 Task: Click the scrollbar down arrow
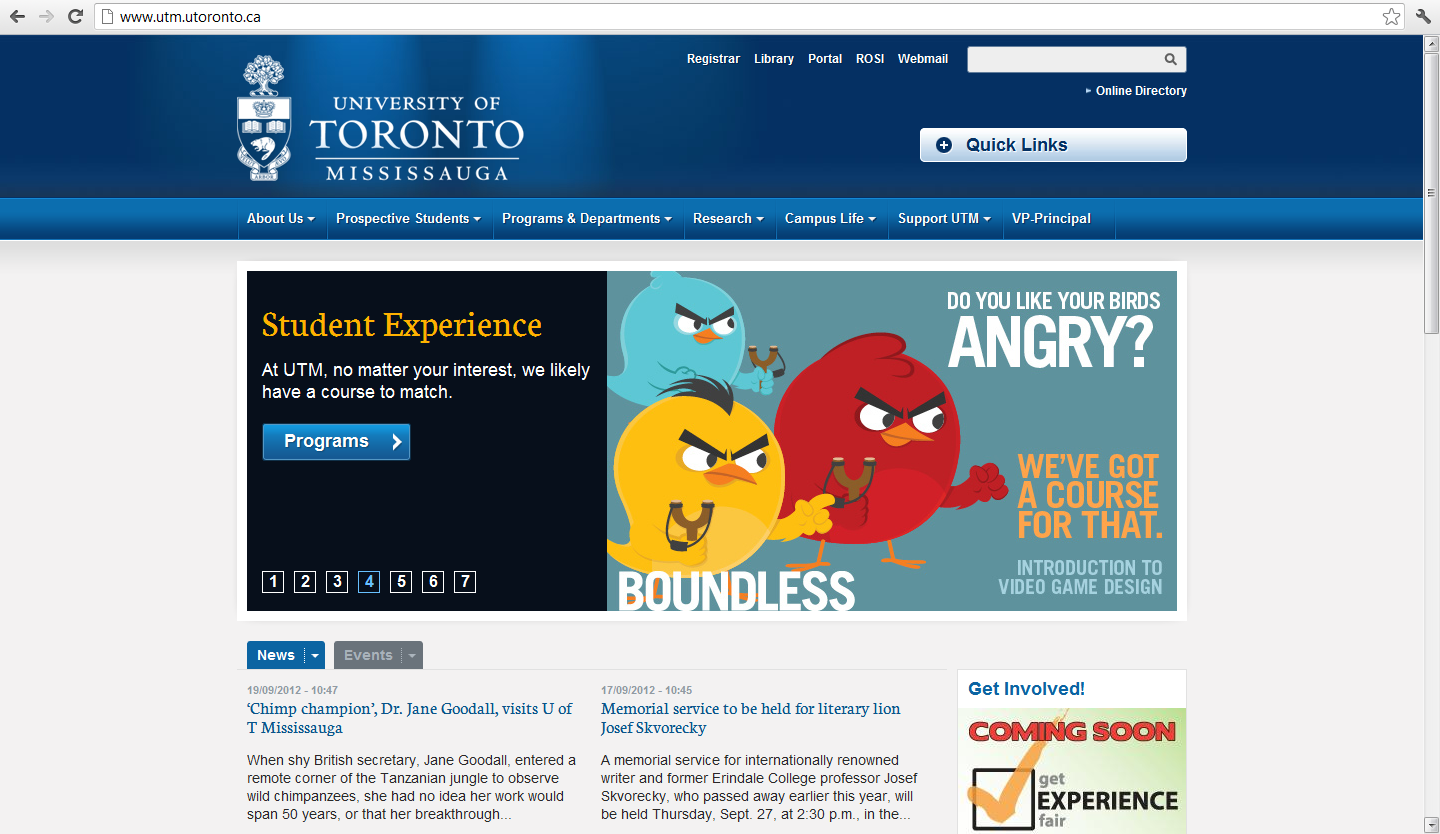point(1431,824)
